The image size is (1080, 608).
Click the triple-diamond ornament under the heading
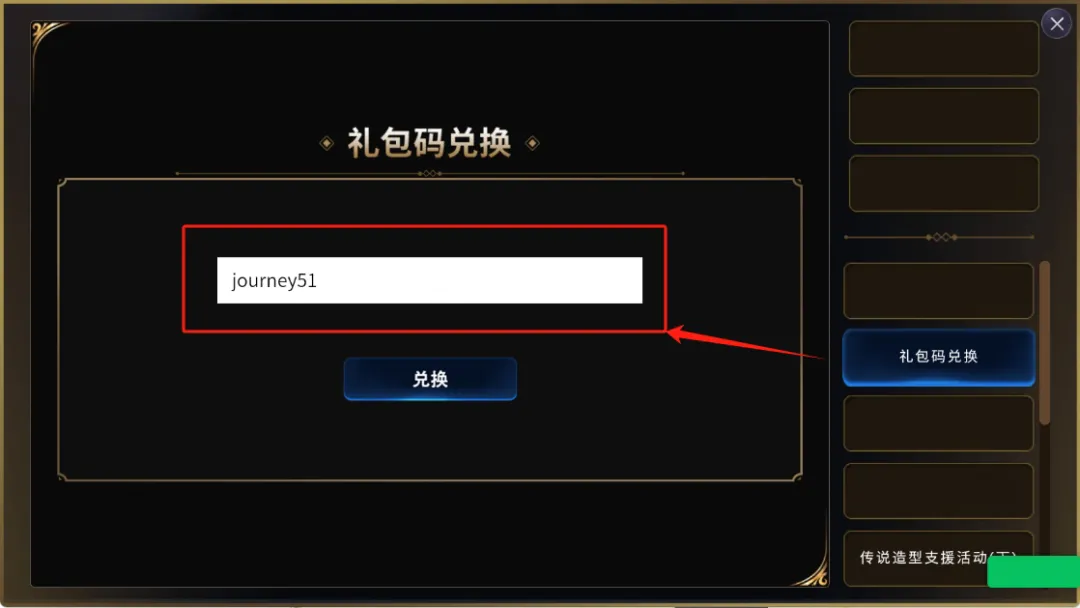pos(430,174)
